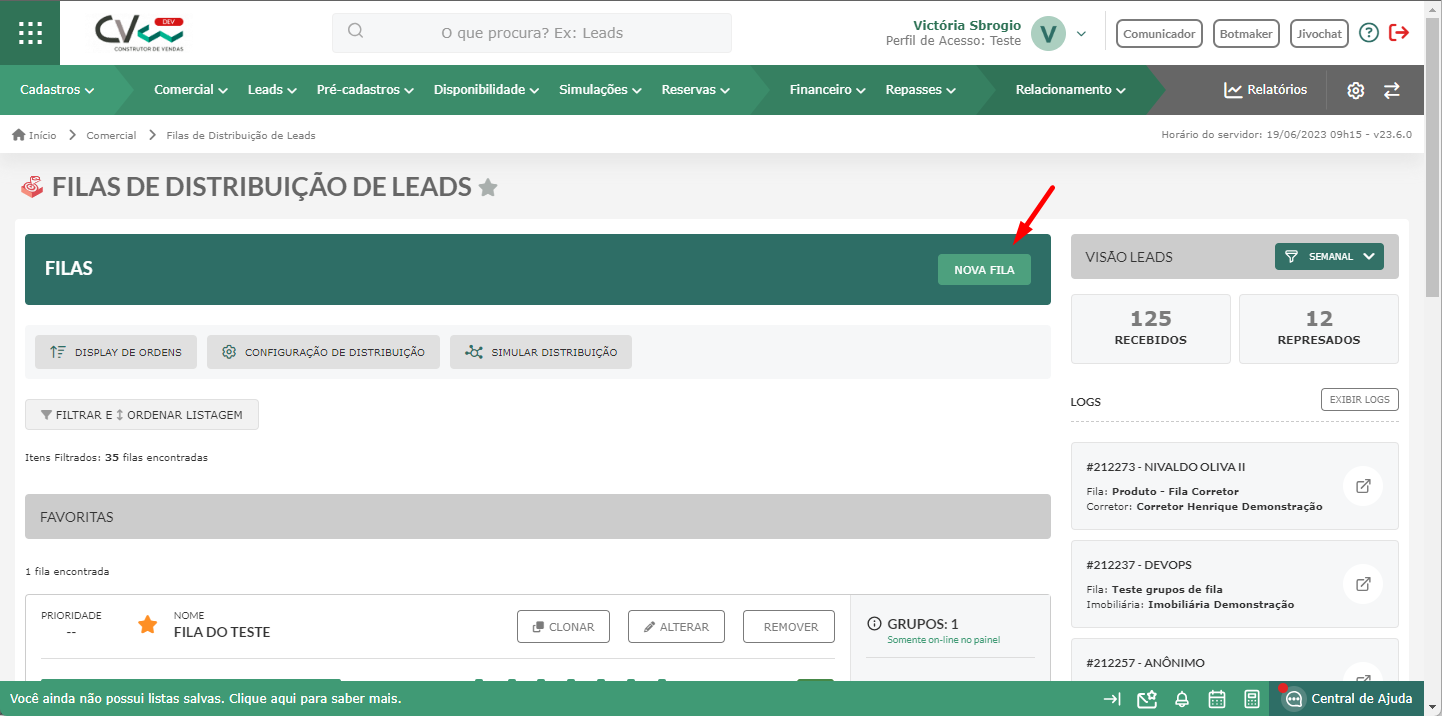Image resolution: width=1442 pixels, height=716 pixels.
Task: Open external link for #212237 DevOps log
Action: [x=1363, y=584]
